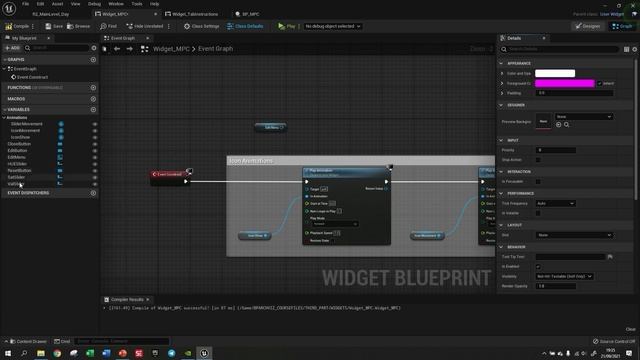Open the Tick Frequency dropdown
Viewport: 640px width, 360px height.
click(x=555, y=203)
